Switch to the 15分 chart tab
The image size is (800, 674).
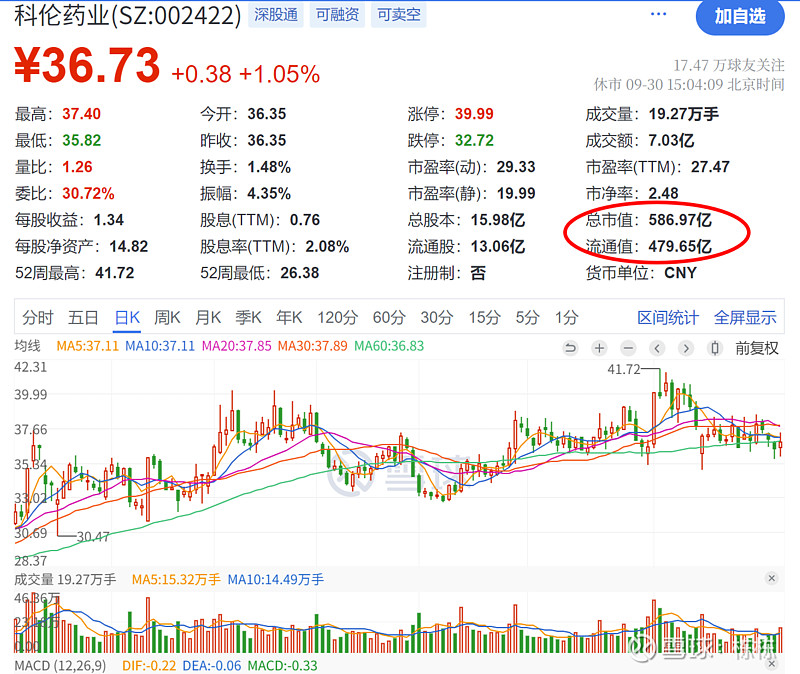(485, 317)
